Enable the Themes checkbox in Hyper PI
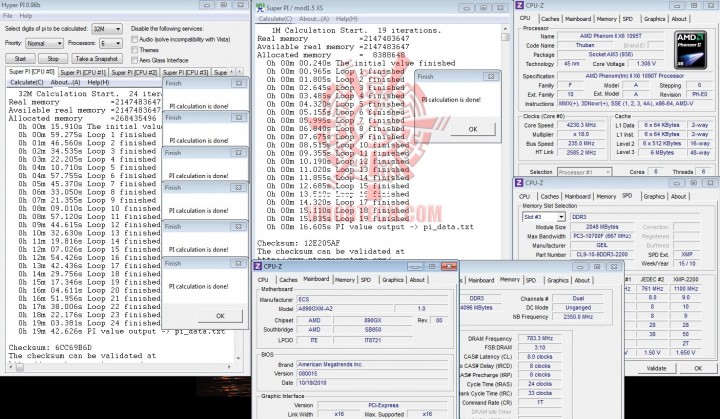The image size is (720, 419). point(135,50)
